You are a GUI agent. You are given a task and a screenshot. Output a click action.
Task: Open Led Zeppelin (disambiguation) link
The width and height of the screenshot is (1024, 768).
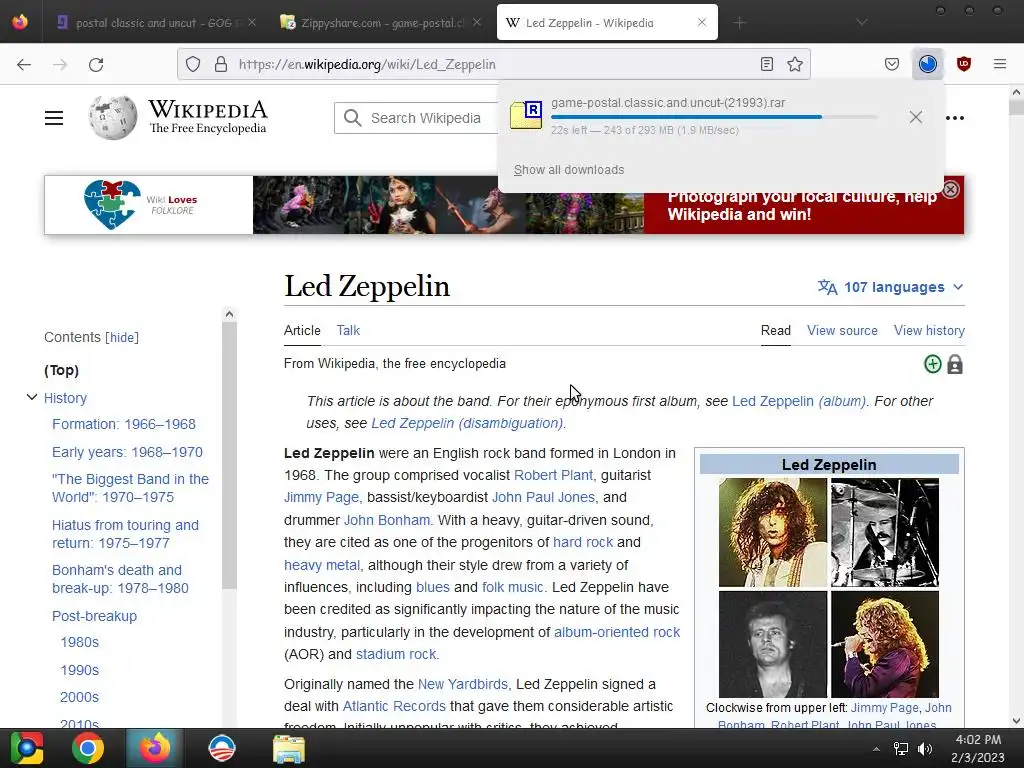click(467, 423)
